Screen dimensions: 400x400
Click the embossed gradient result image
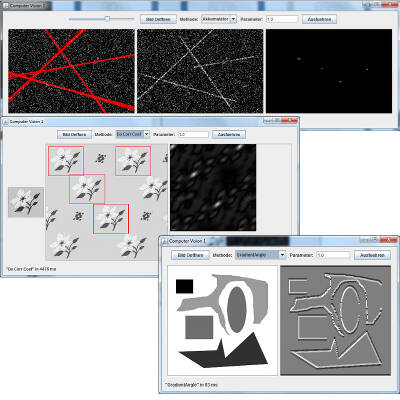(x=335, y=320)
